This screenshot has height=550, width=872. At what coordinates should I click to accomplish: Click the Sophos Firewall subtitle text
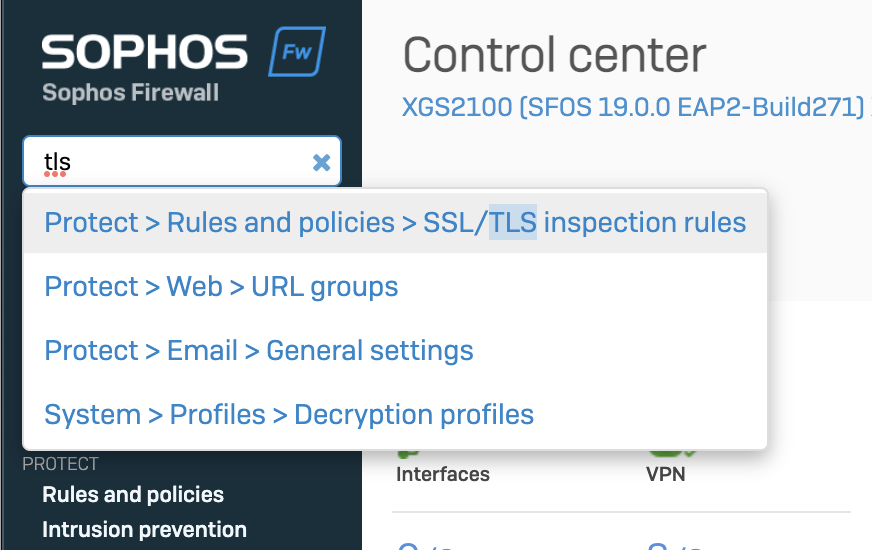(x=130, y=94)
